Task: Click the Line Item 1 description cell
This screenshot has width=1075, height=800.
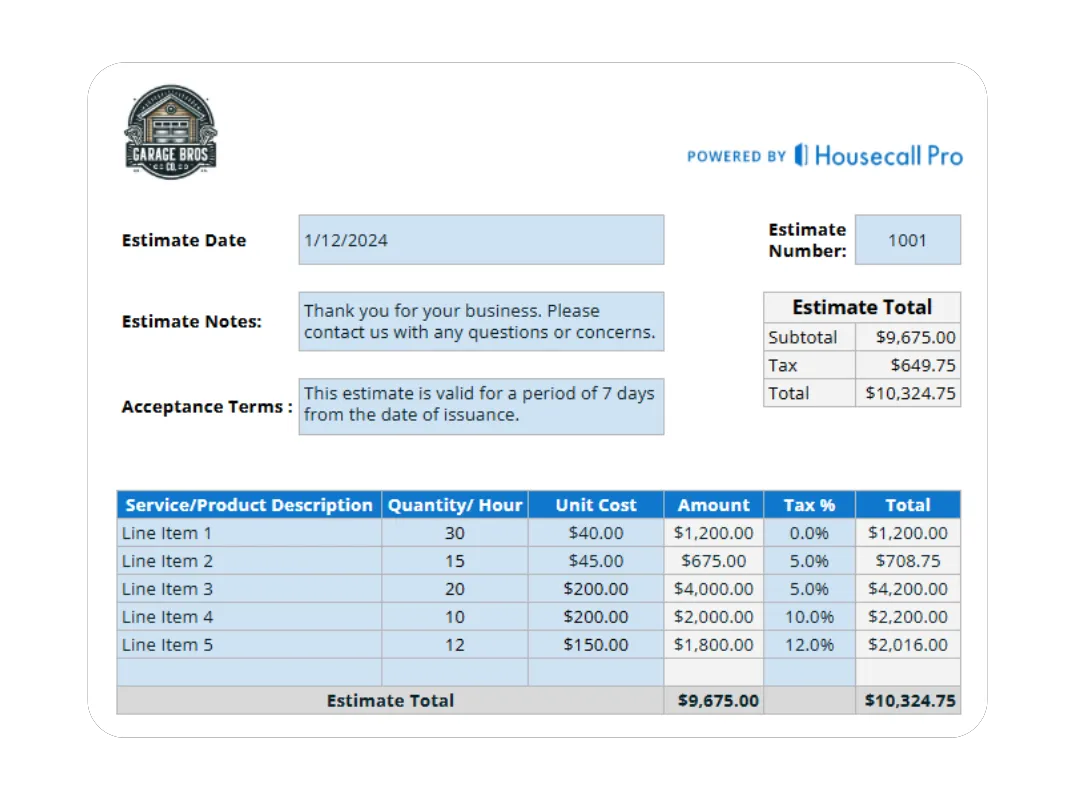Action: pyautogui.click(x=249, y=533)
